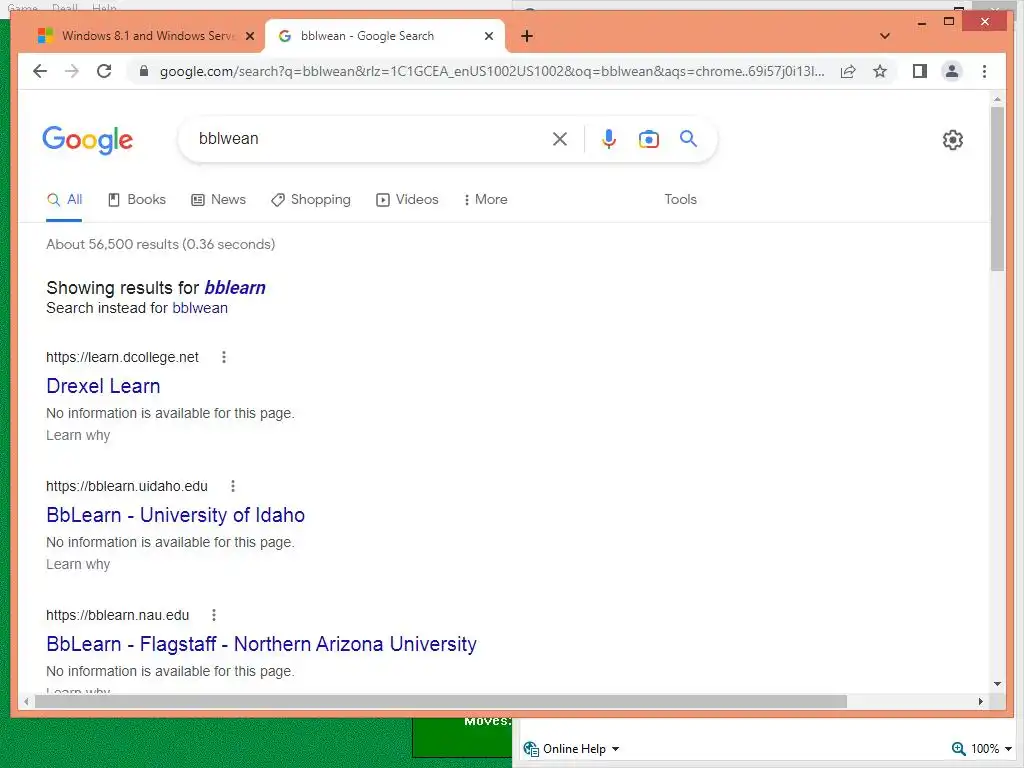Switch to Books results
The width and height of the screenshot is (1024, 768).
136,199
